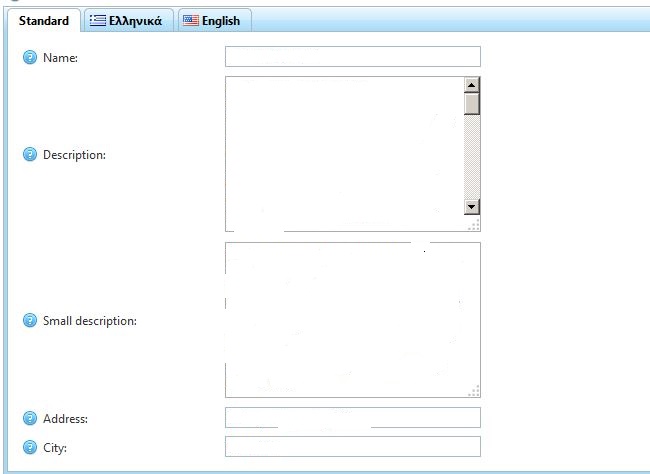Click the help icon beside City

coord(30,447)
